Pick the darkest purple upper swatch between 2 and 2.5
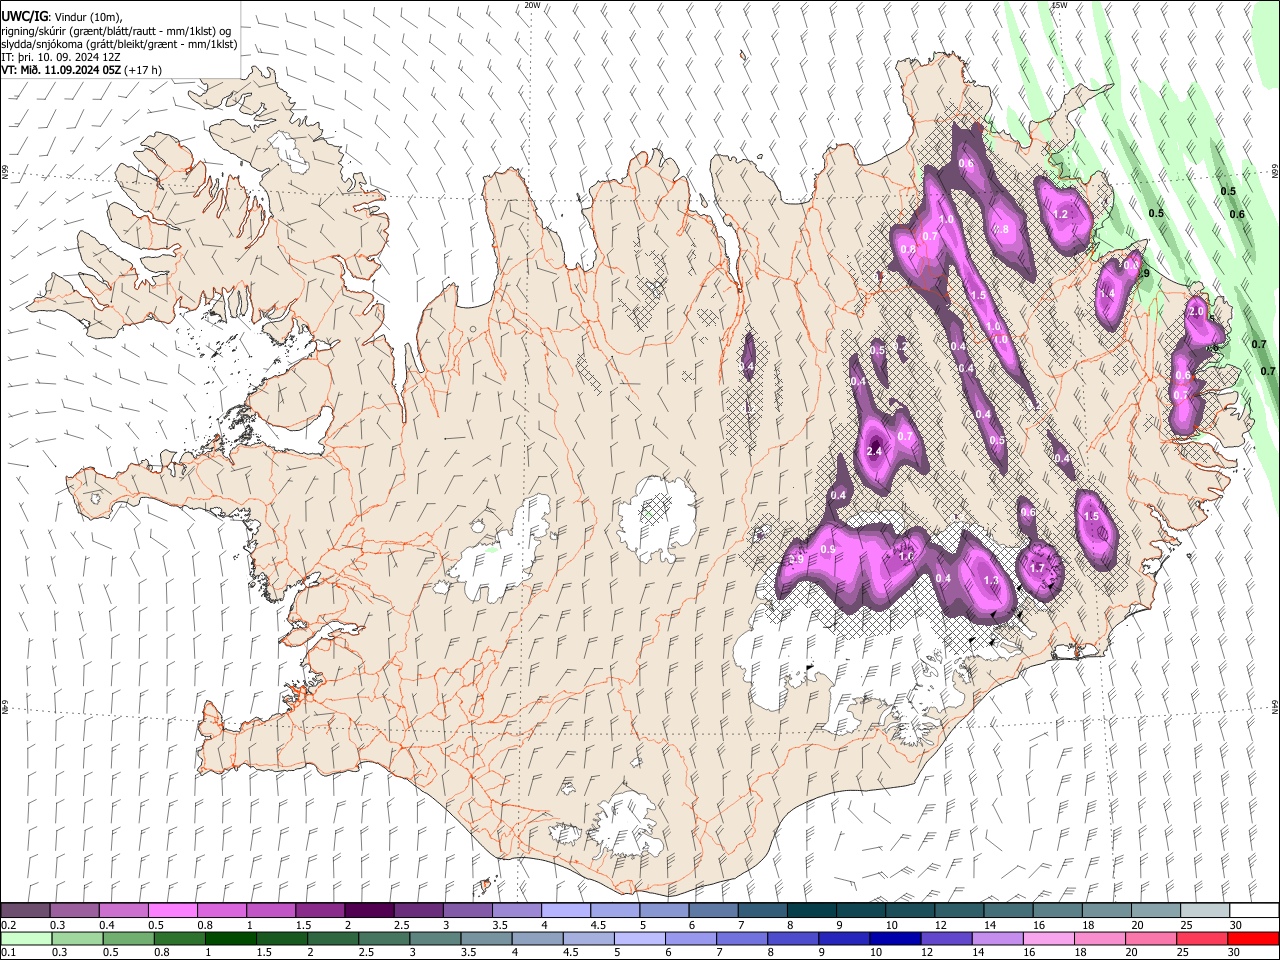The image size is (1280, 960). [x=369, y=910]
